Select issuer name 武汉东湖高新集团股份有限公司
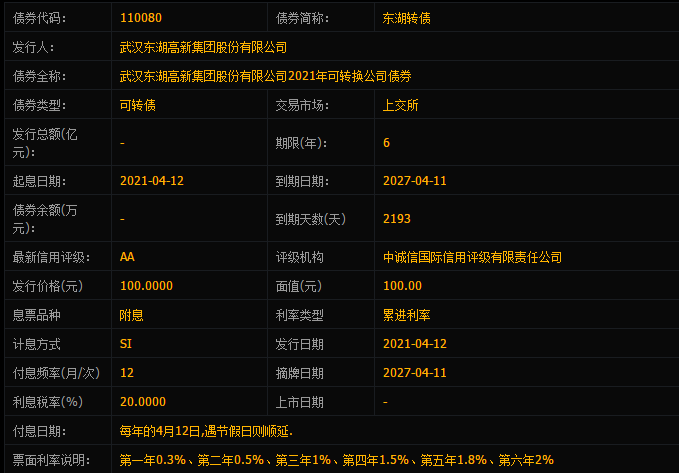Viewport: 679px width, 473px height. click(x=203, y=47)
